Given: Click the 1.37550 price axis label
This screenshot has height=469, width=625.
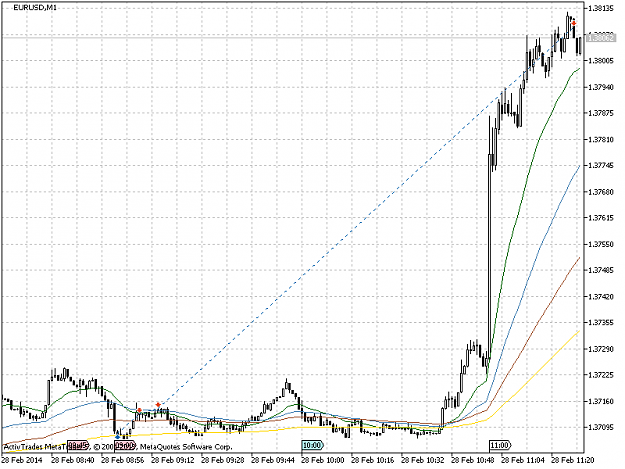Looking at the screenshot, I should click(601, 244).
